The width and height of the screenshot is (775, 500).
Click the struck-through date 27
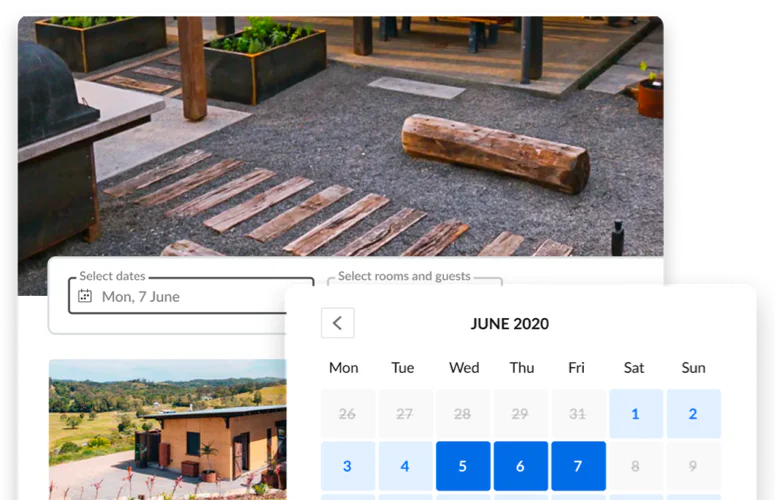click(405, 414)
